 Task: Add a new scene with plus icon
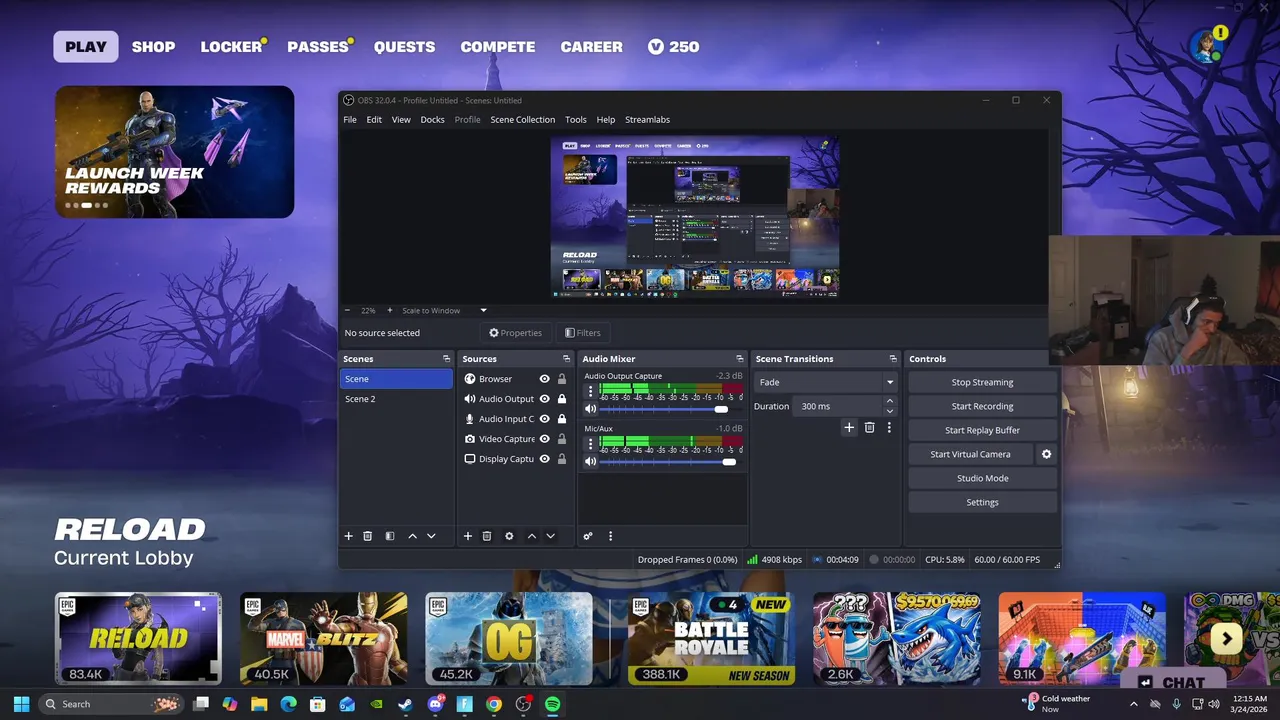[349, 536]
